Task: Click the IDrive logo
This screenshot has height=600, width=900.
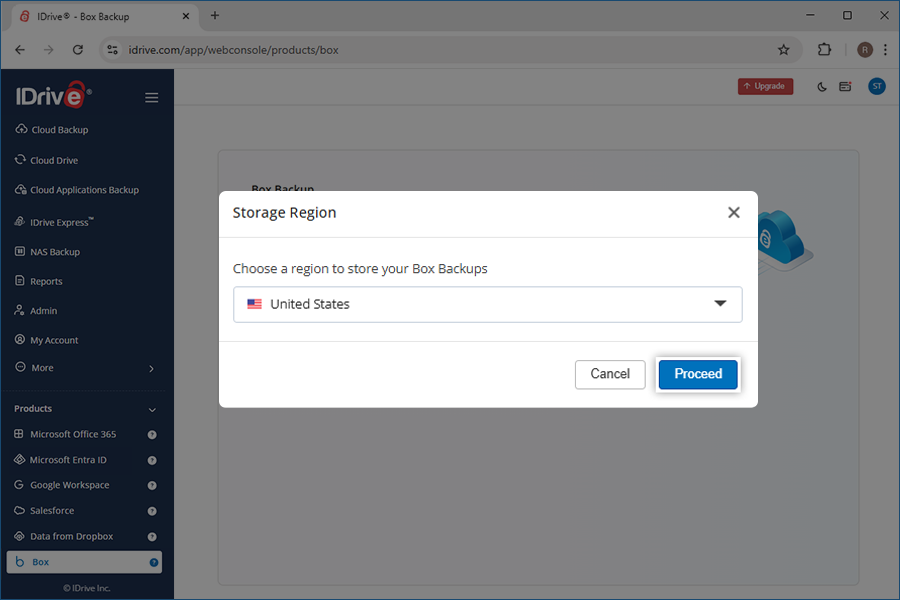Action: tap(53, 95)
